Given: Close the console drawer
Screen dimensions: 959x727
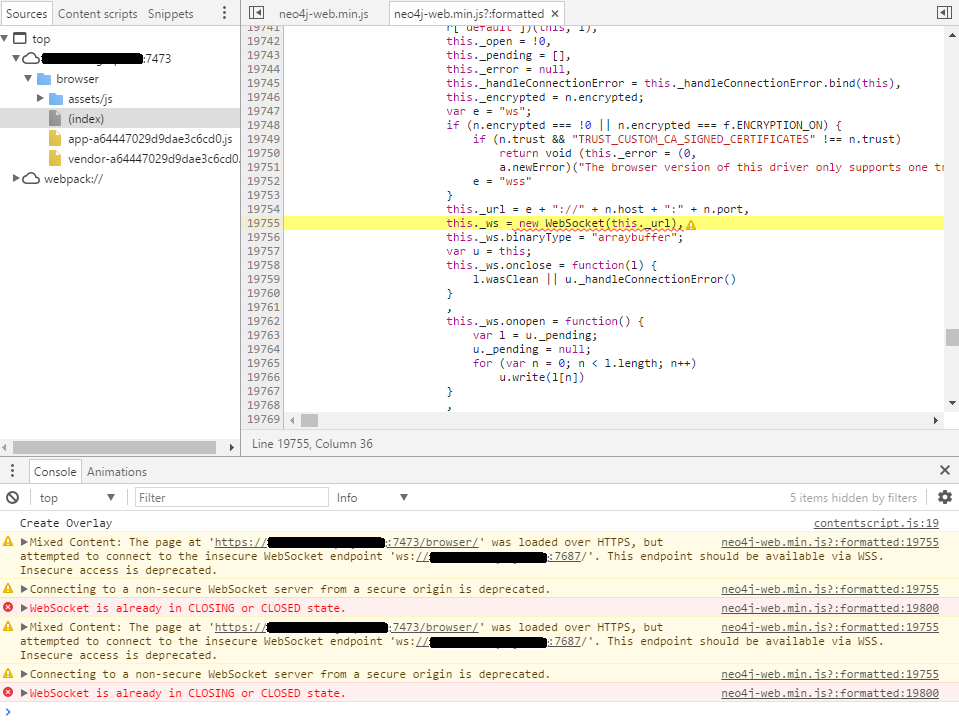Looking at the screenshot, I should [944, 470].
